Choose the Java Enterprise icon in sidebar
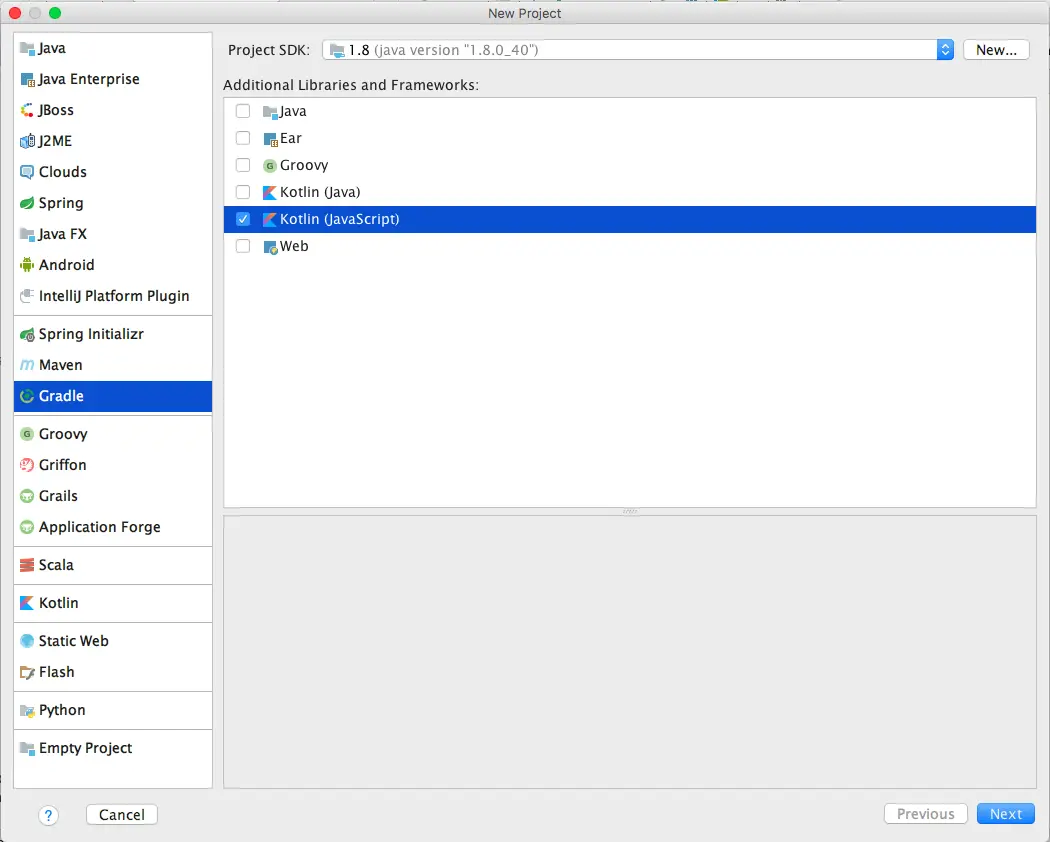 click(27, 80)
